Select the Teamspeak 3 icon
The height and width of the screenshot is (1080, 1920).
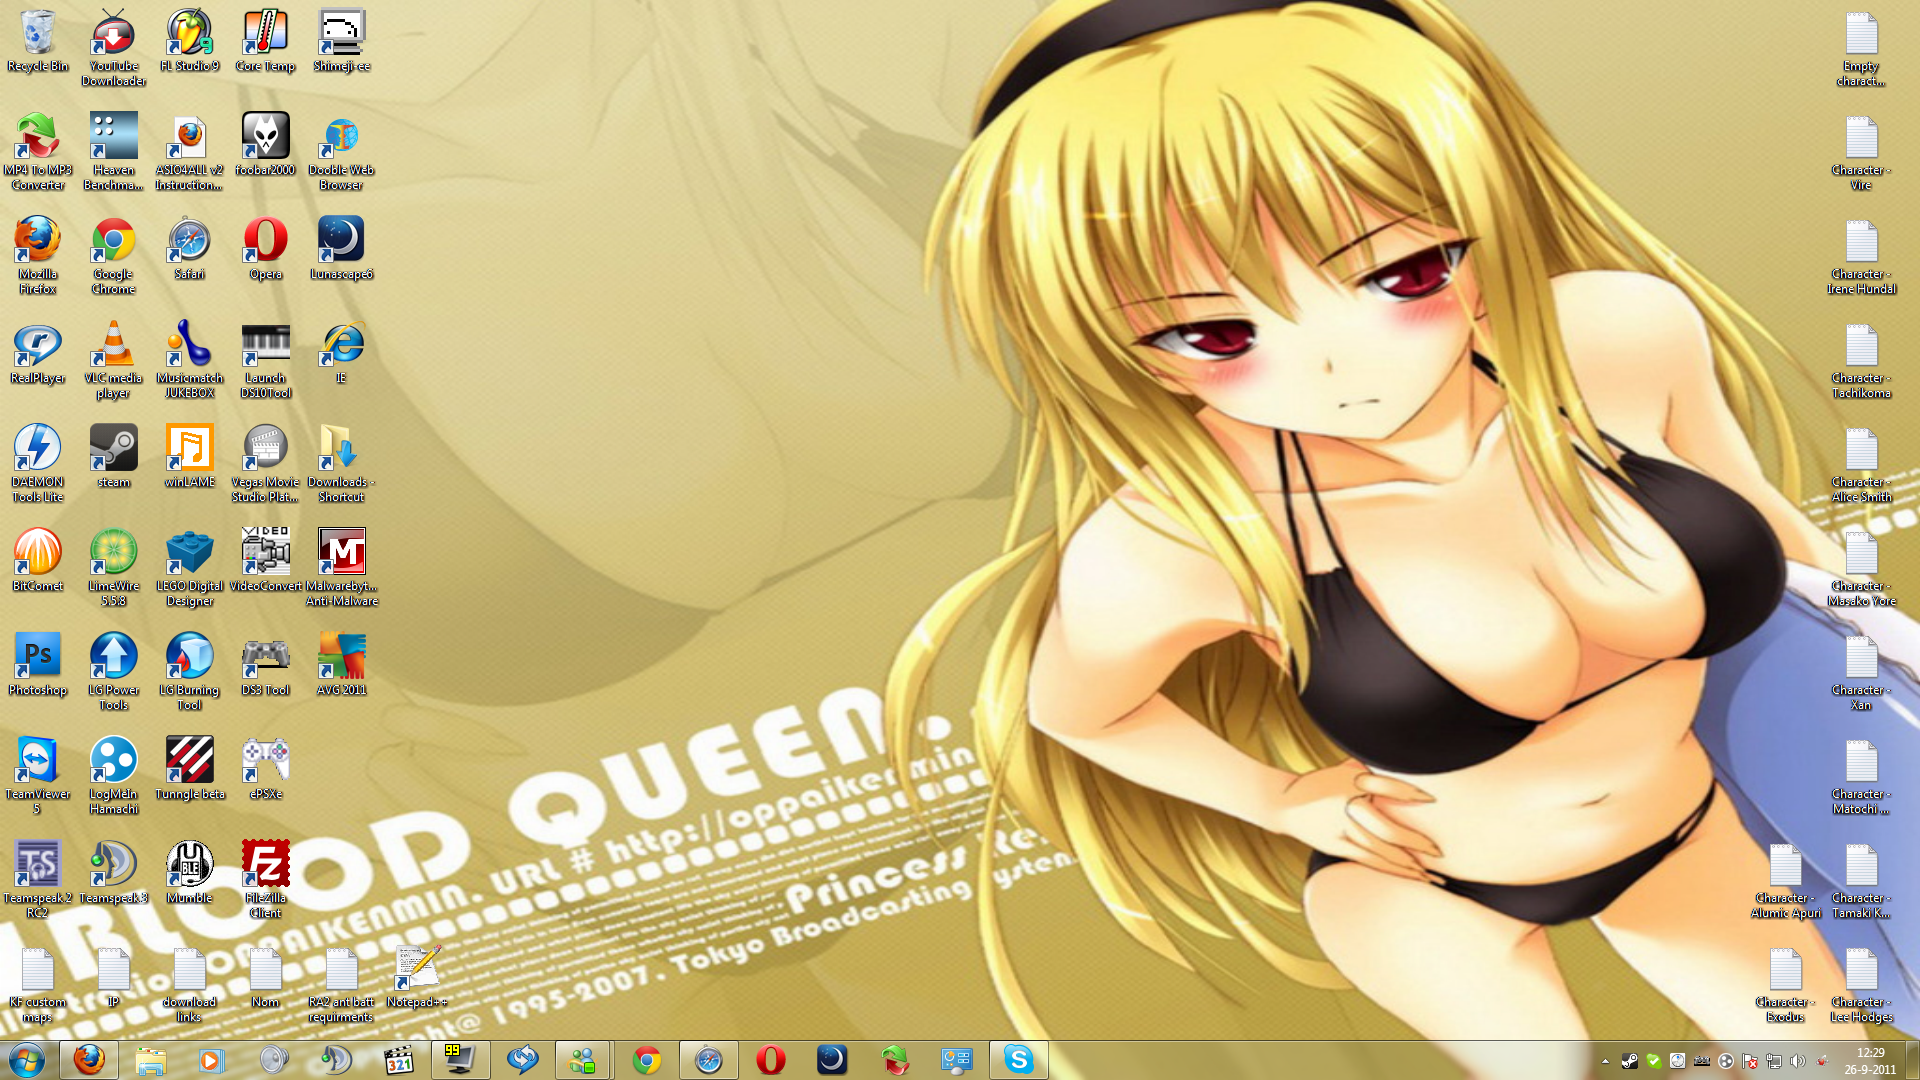pos(114,873)
